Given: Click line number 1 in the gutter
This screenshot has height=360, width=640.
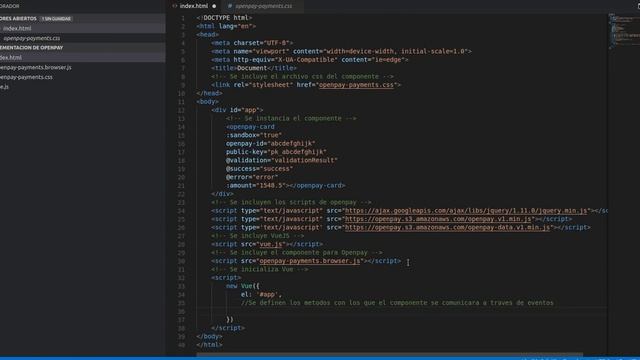Looking at the screenshot, I should coord(183,18).
